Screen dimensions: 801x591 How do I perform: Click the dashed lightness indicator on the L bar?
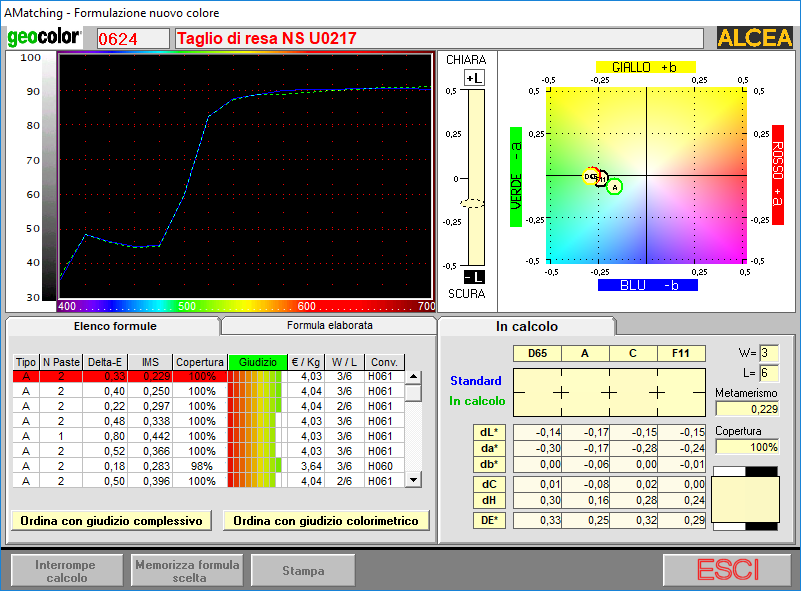473,203
